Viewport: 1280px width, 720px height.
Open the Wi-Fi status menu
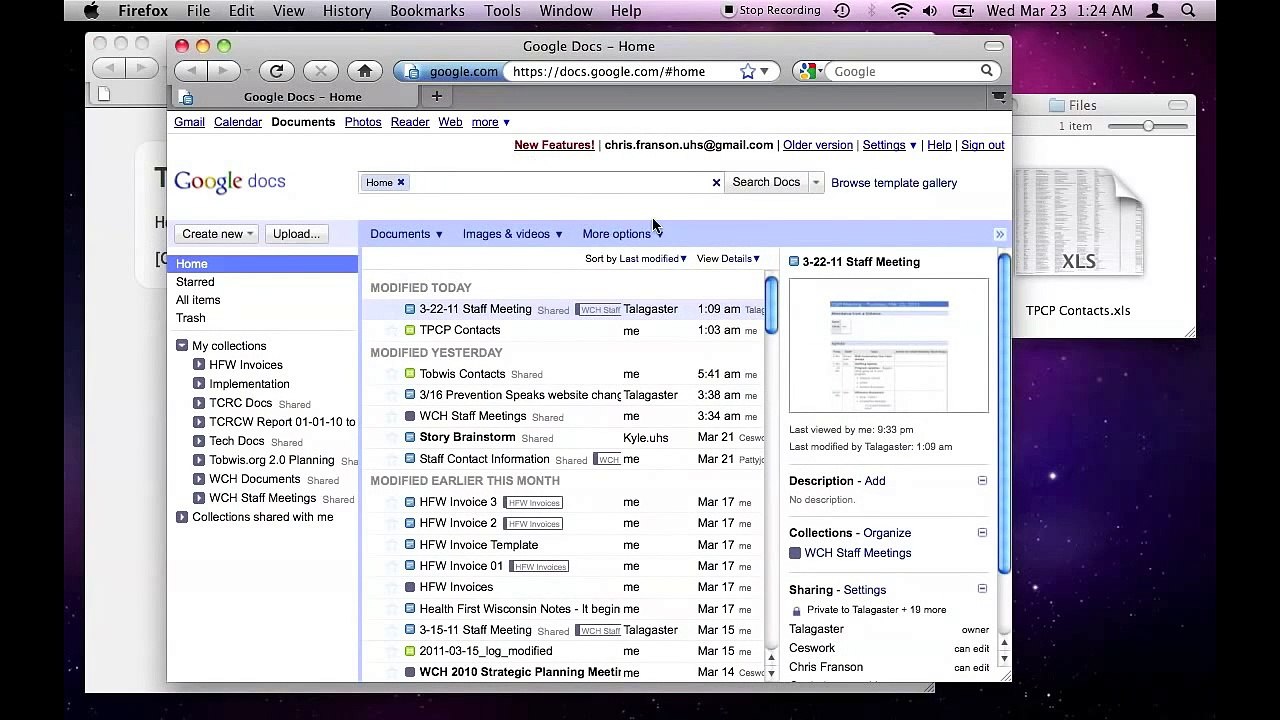[x=901, y=11]
